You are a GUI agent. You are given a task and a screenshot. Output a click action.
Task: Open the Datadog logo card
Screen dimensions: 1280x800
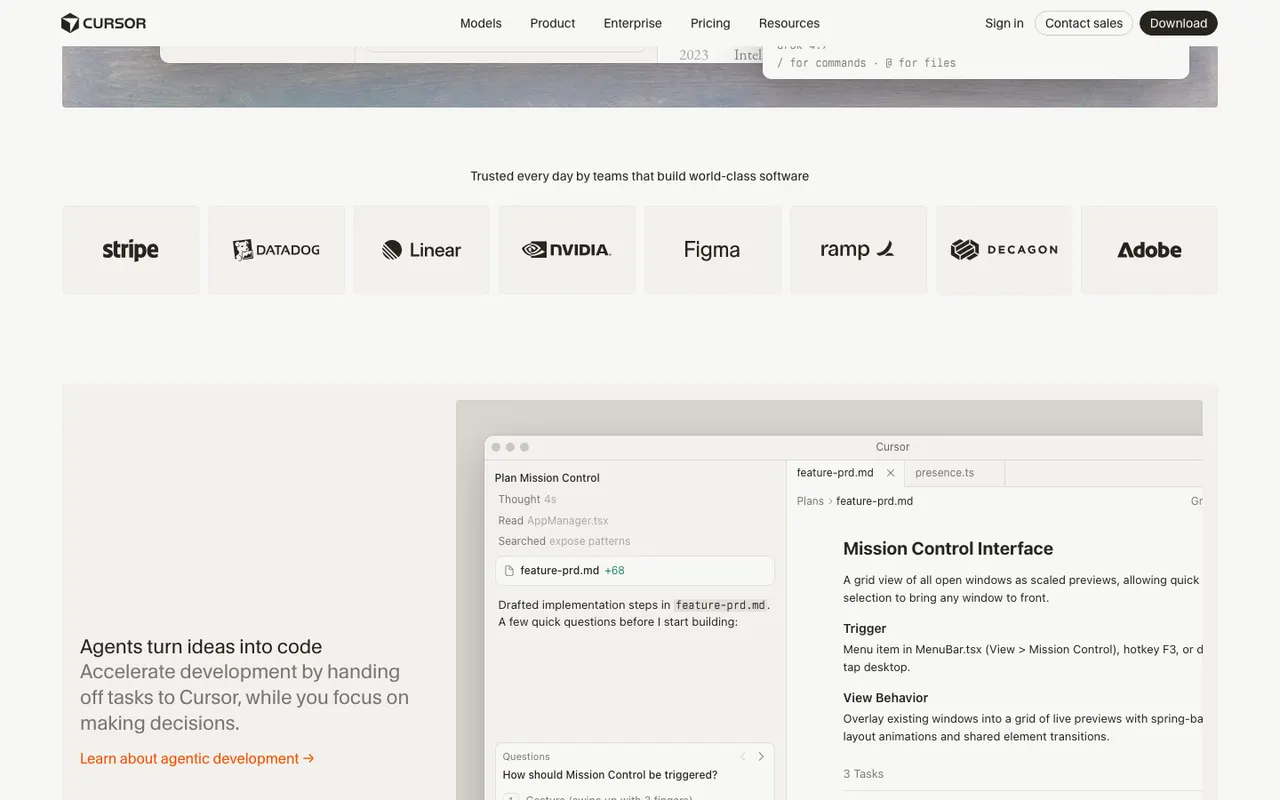pos(276,250)
